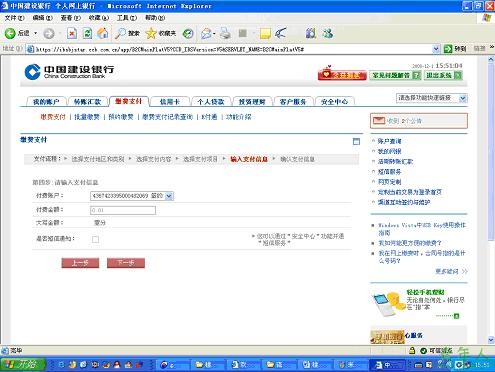Image resolution: width=495 pixels, height=372 pixels.
Task: Stop page loading with red X icon
Action: 72,33
